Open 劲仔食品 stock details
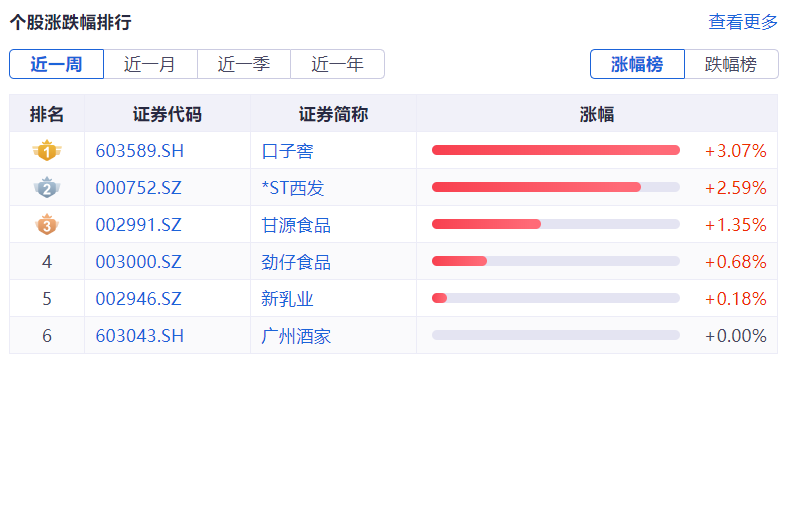The image size is (793, 512). (x=296, y=262)
